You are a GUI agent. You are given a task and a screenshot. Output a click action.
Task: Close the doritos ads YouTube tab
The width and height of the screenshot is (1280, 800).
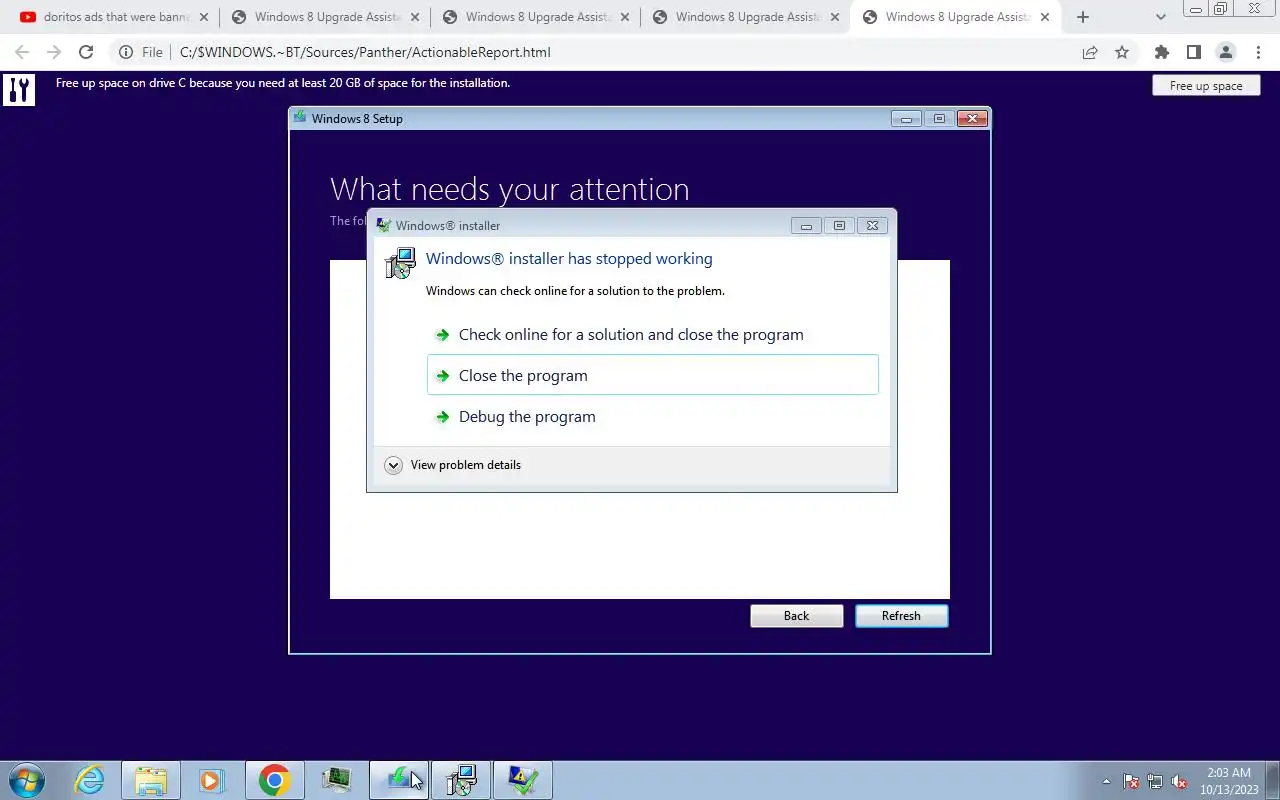205,17
